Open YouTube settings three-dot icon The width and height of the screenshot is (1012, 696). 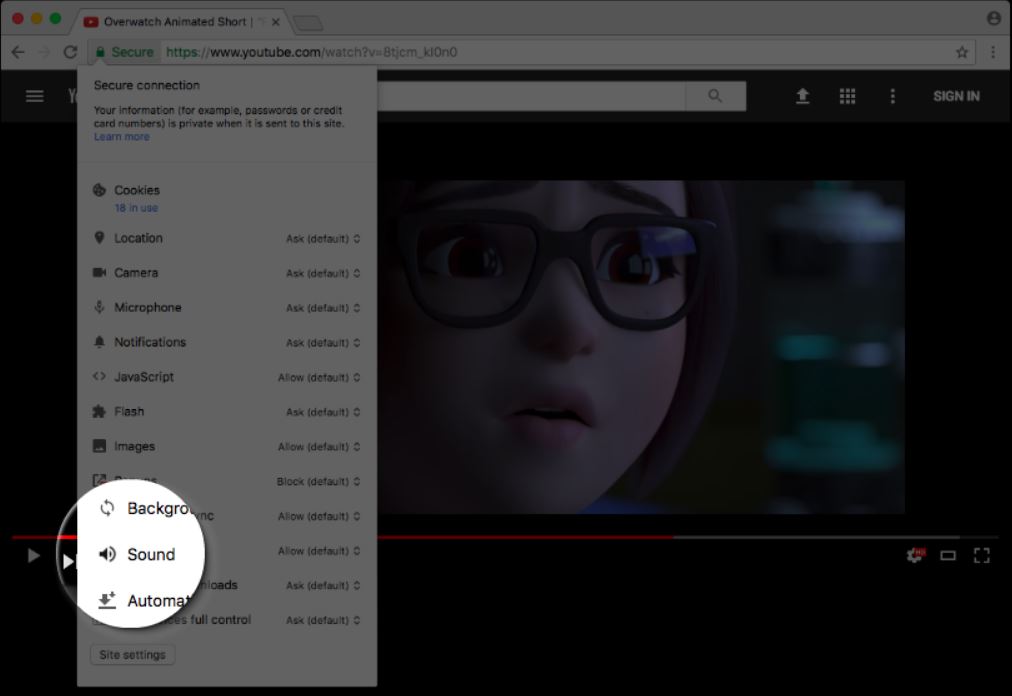(893, 96)
